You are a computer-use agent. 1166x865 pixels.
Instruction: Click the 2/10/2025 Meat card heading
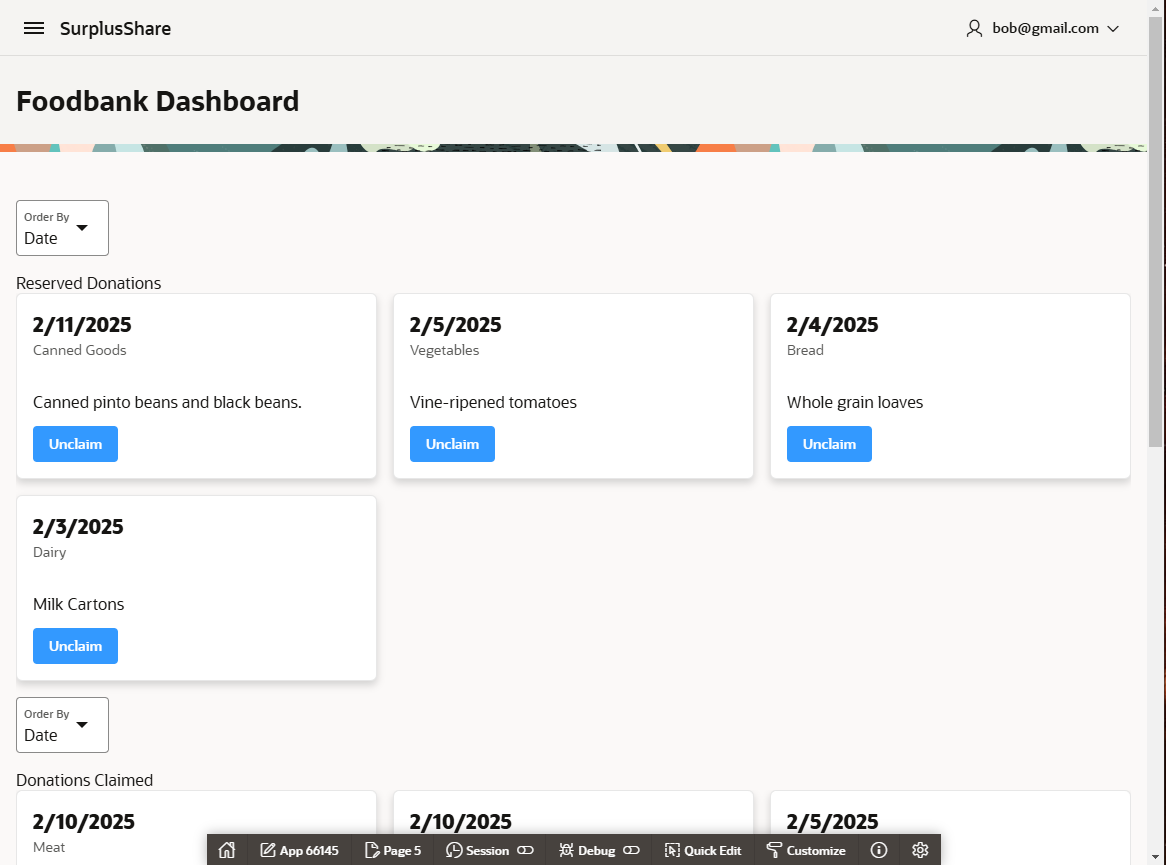pos(83,822)
